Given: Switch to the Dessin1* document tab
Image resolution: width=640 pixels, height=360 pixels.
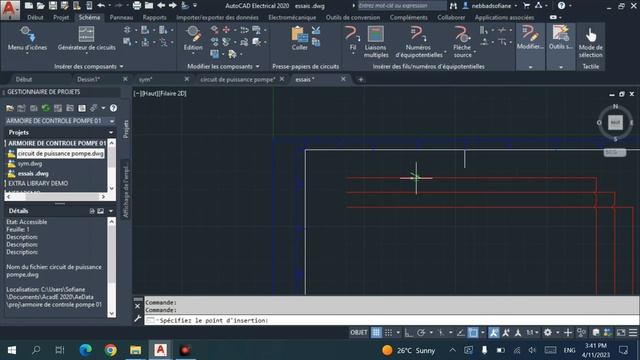Looking at the screenshot, I should click(89, 79).
